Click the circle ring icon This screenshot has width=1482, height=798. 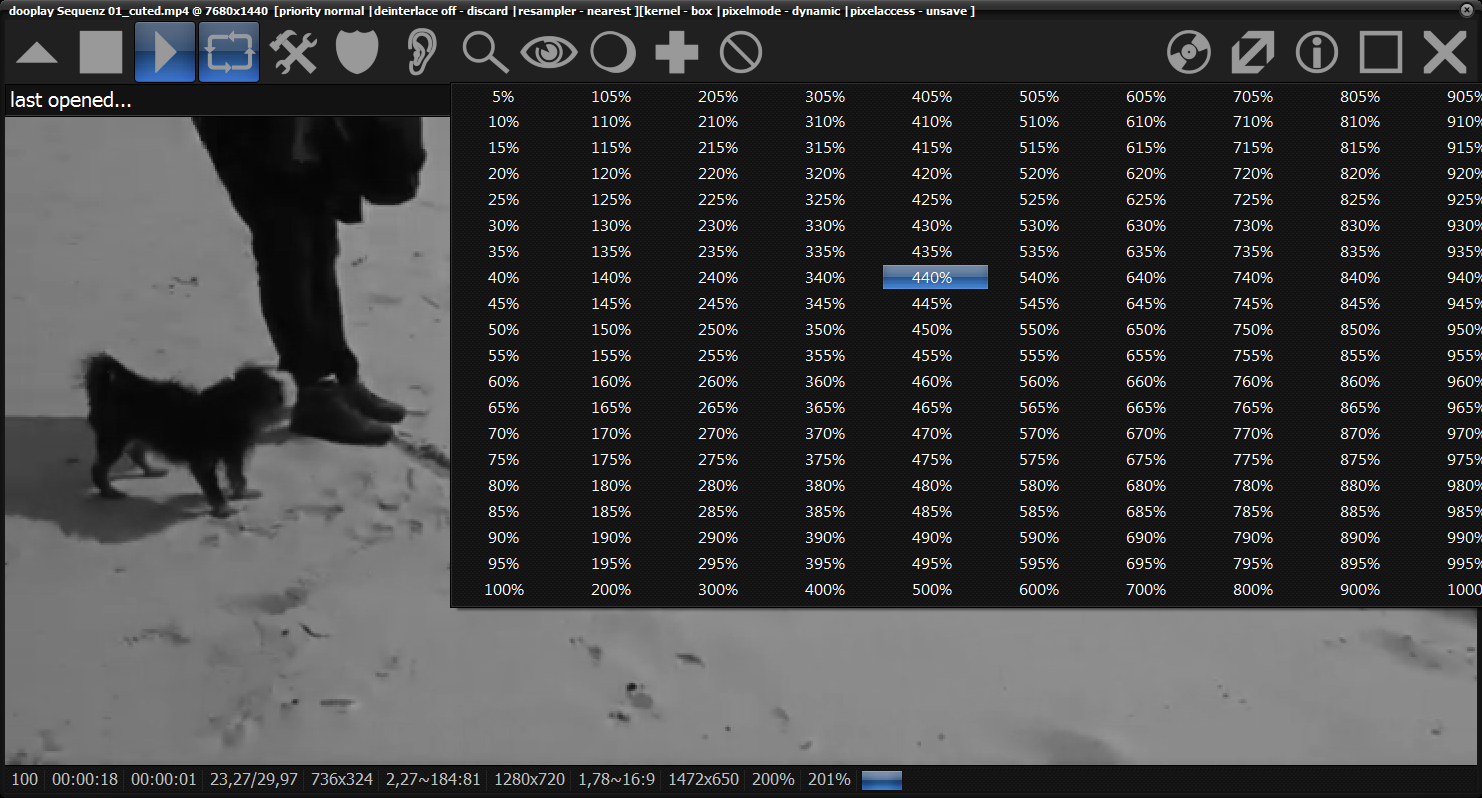pyautogui.click(x=613, y=52)
